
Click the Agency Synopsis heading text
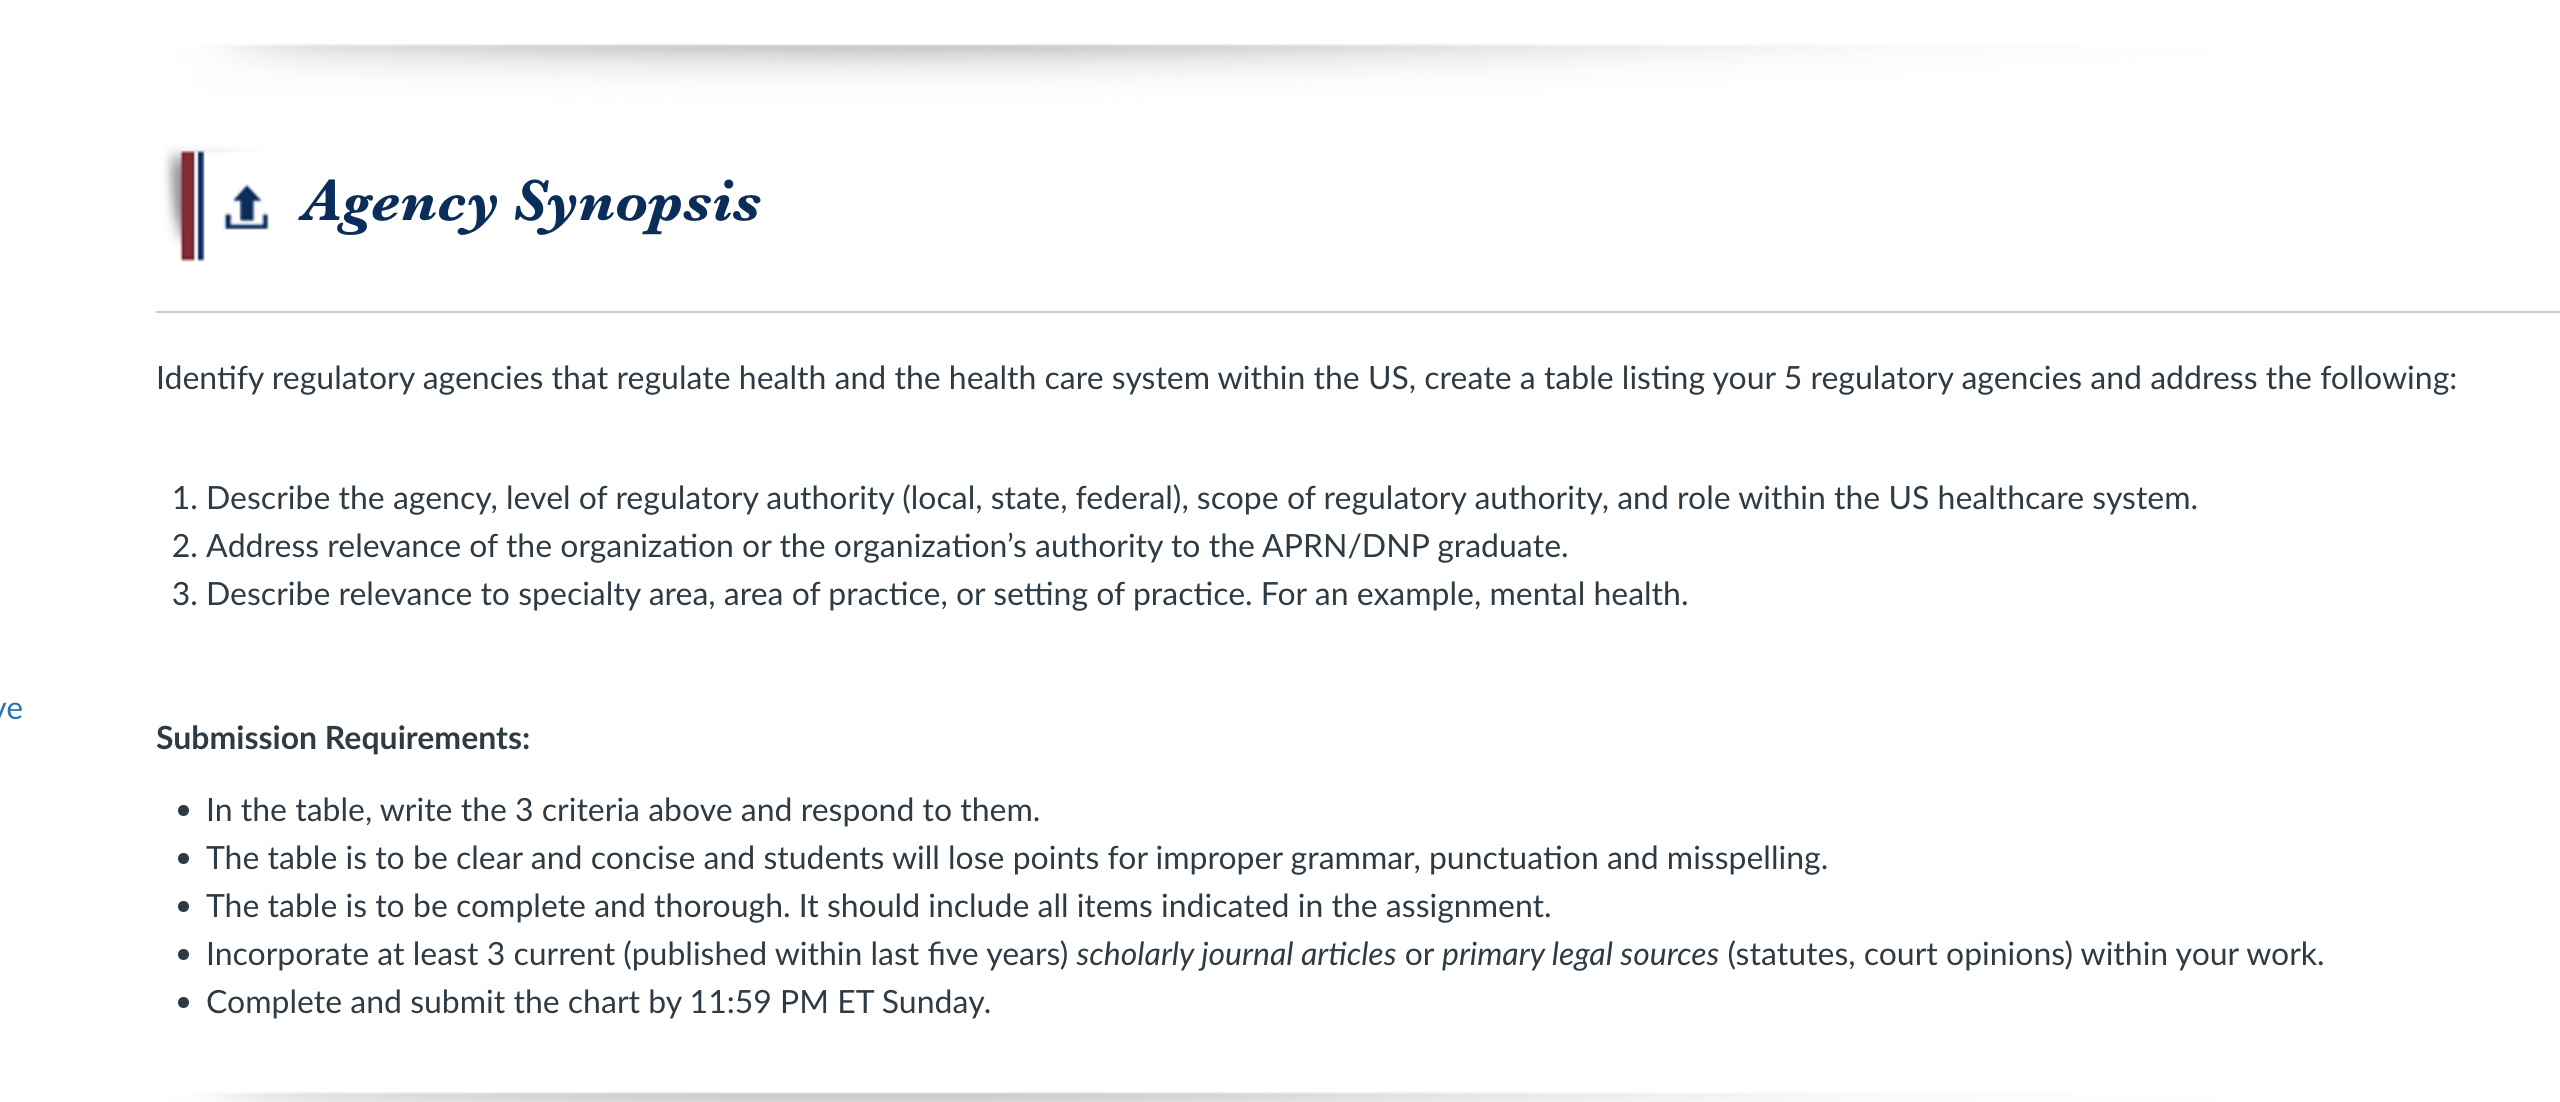point(531,204)
